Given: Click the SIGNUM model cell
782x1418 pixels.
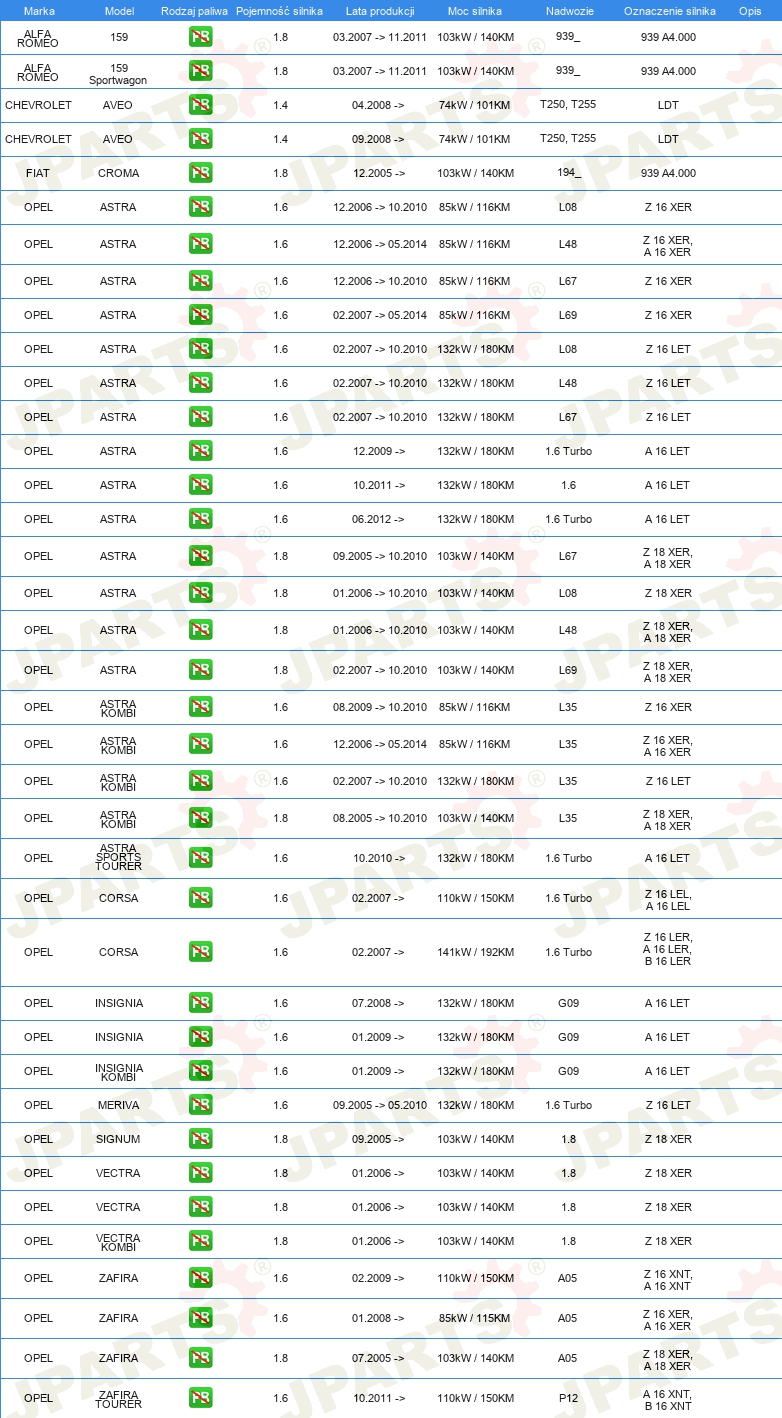Looking at the screenshot, I should 119,1139.
